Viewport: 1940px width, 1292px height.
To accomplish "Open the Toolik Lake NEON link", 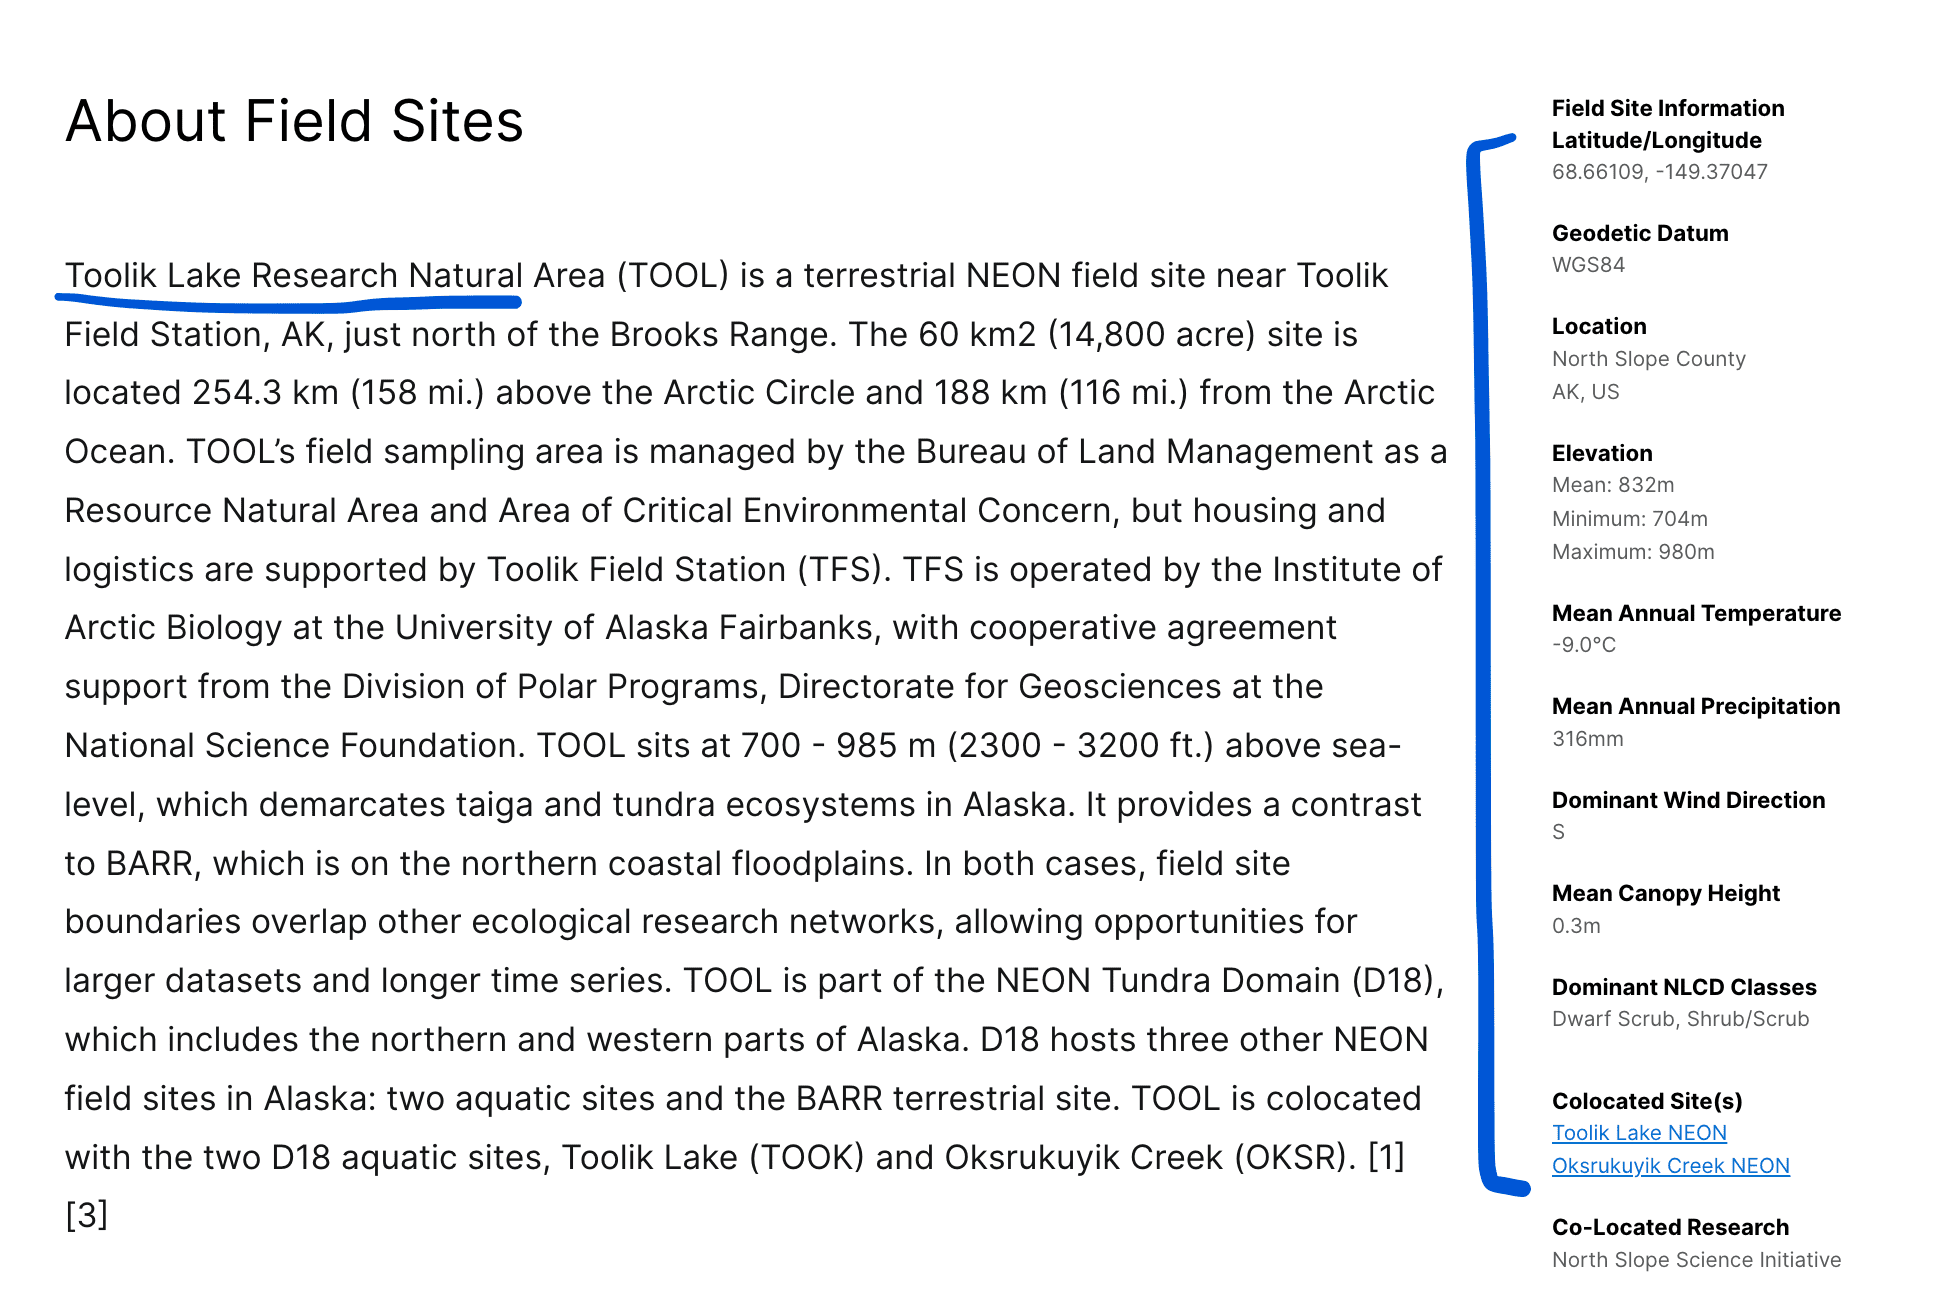I will click(1638, 1133).
